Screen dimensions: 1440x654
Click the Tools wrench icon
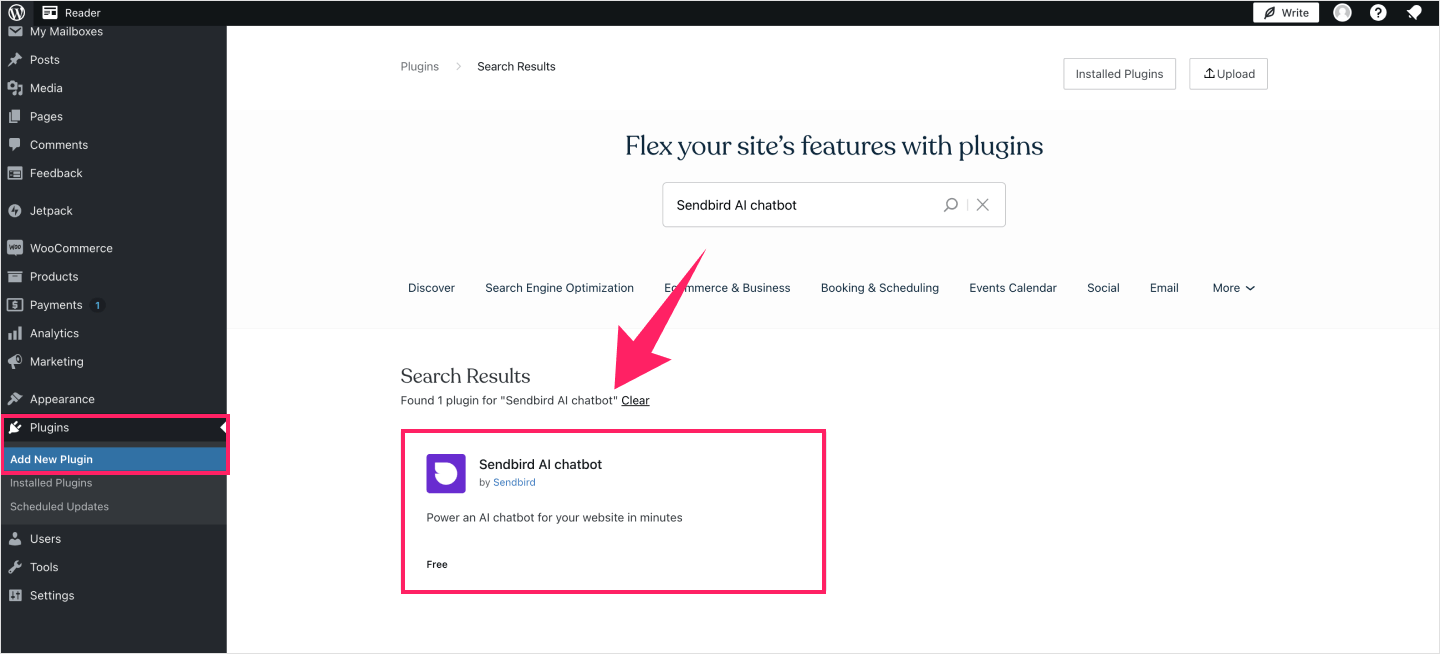15,567
